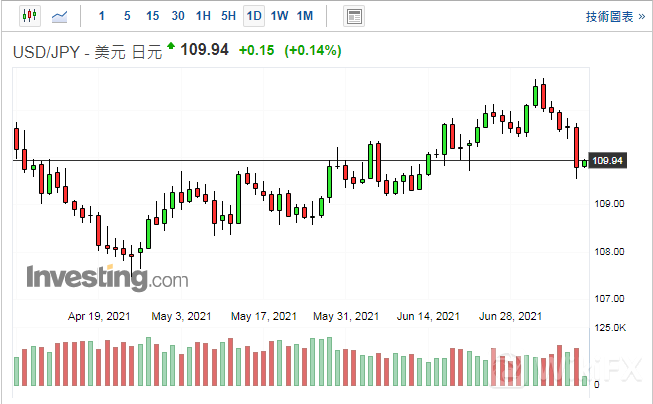The height and width of the screenshot is (404, 653).
Task: Click the green up arrow indicator
Action: pos(171,46)
